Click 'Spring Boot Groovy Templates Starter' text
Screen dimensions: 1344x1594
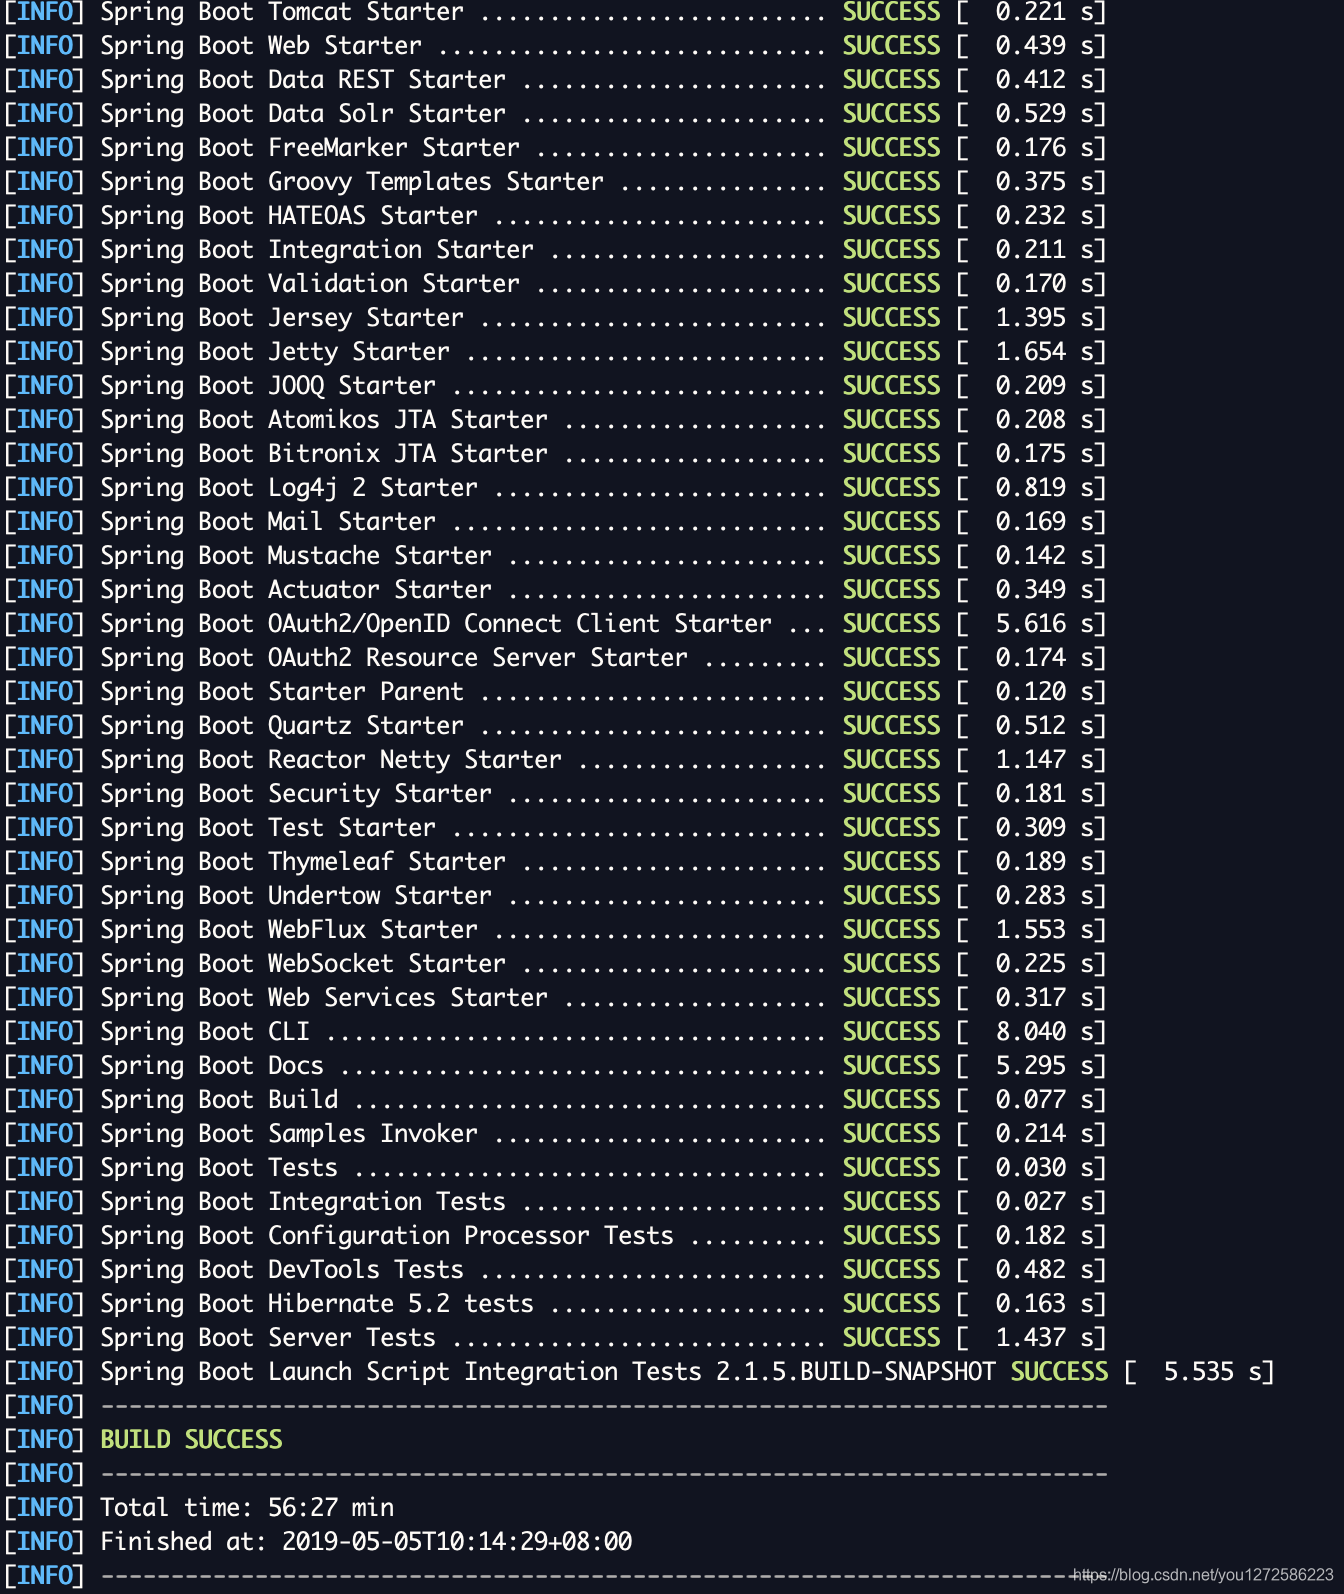coord(352,182)
